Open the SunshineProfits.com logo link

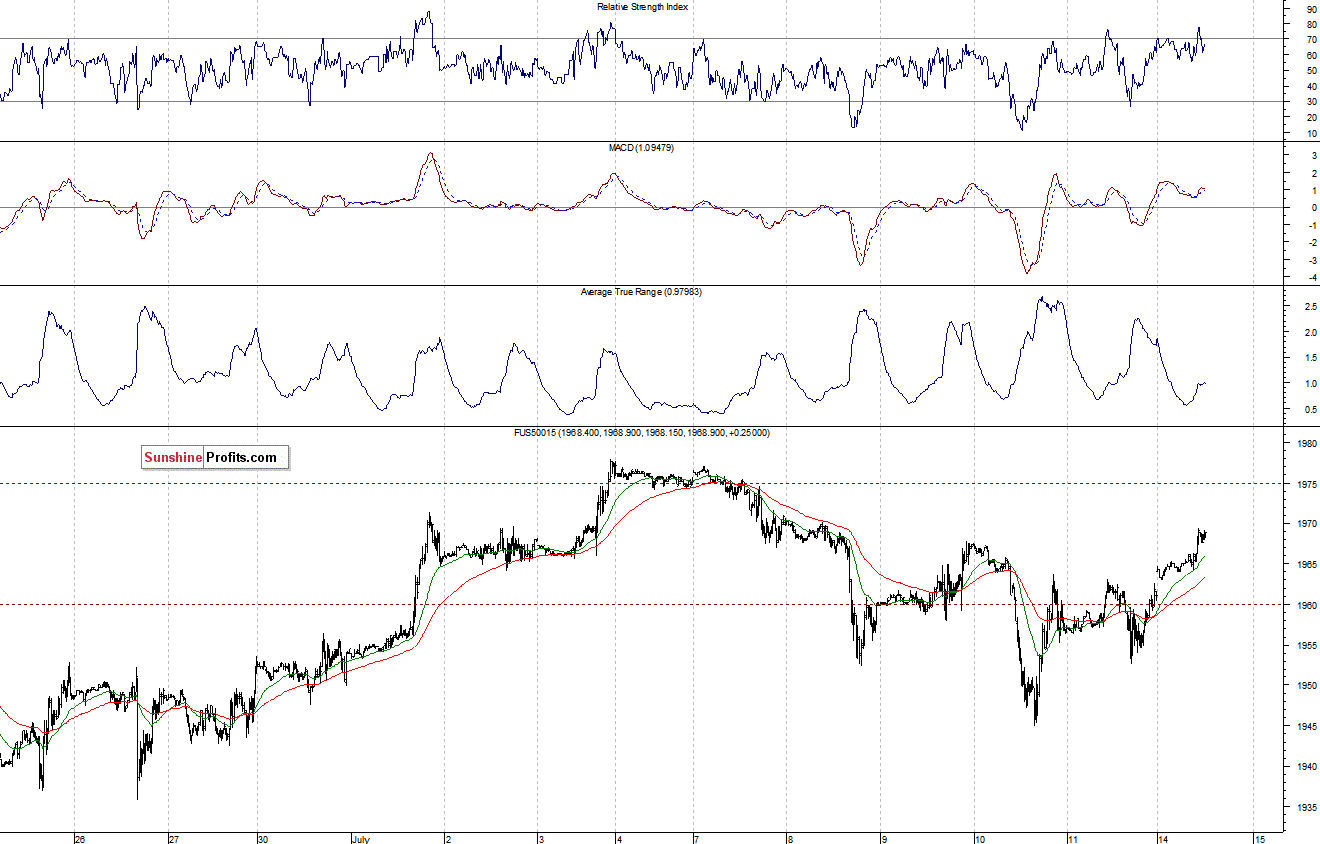215,458
